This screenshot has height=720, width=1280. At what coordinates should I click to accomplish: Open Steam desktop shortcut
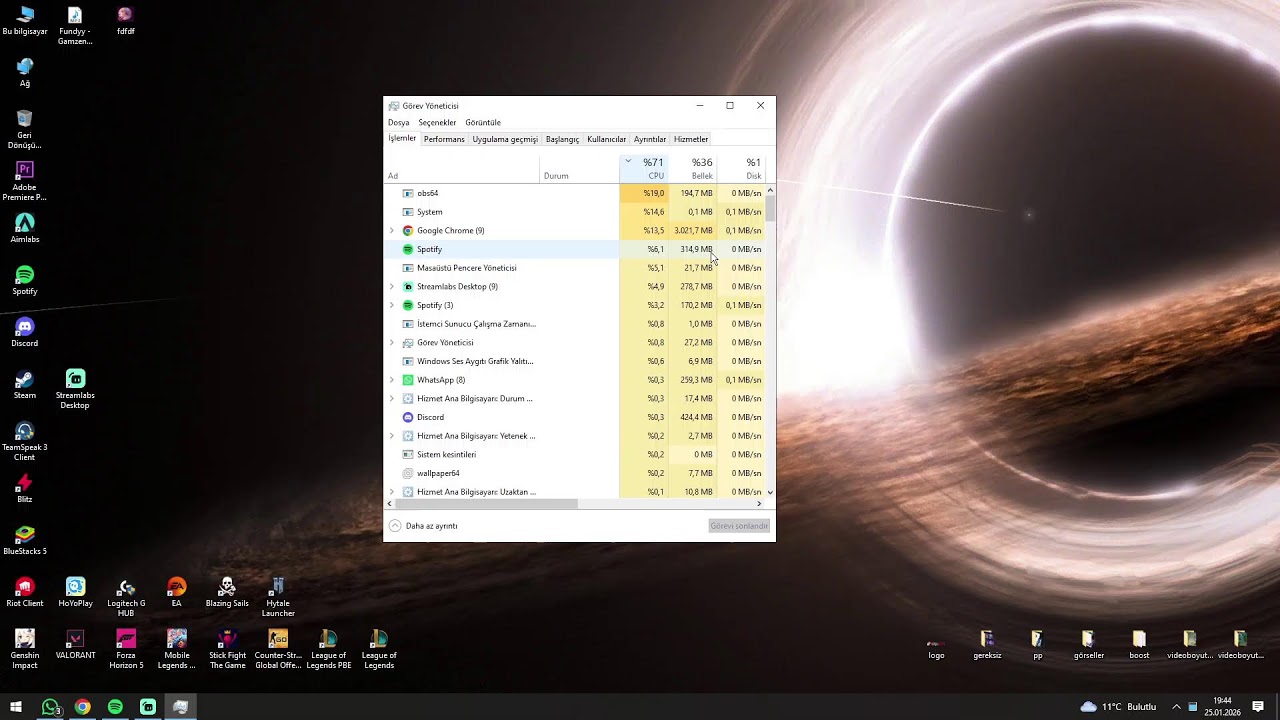(25, 384)
